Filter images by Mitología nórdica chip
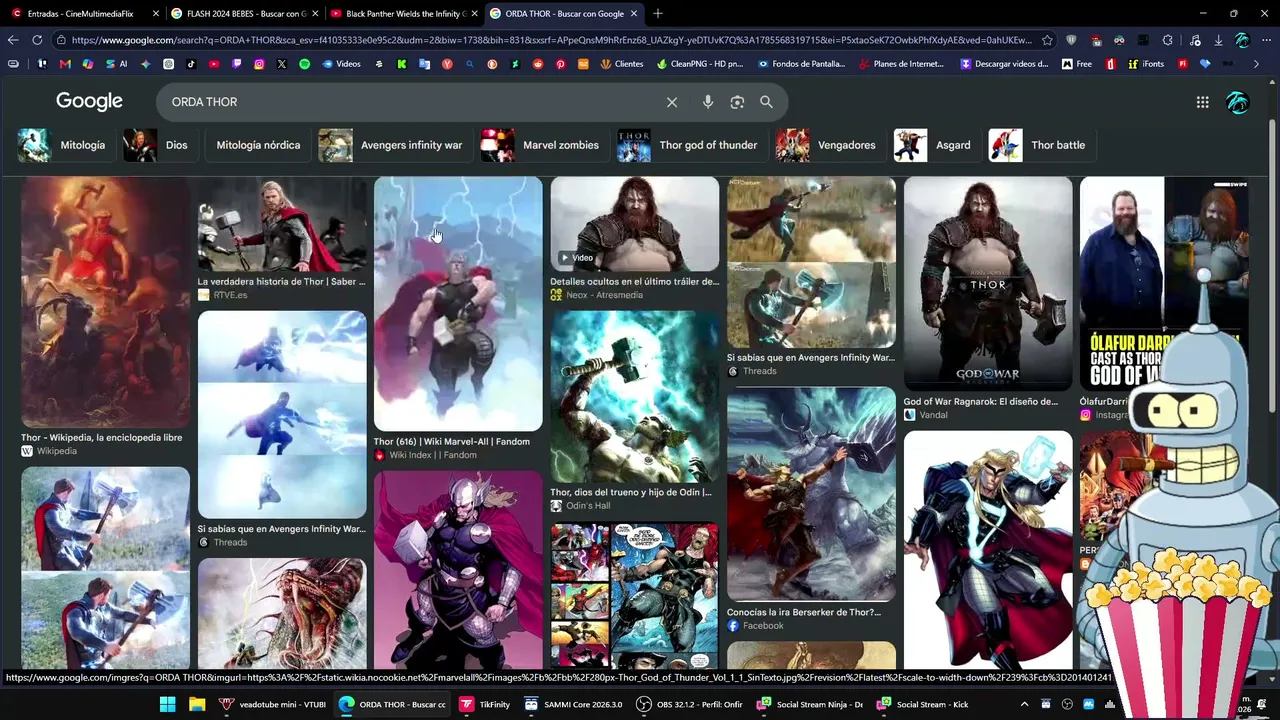 click(258, 145)
